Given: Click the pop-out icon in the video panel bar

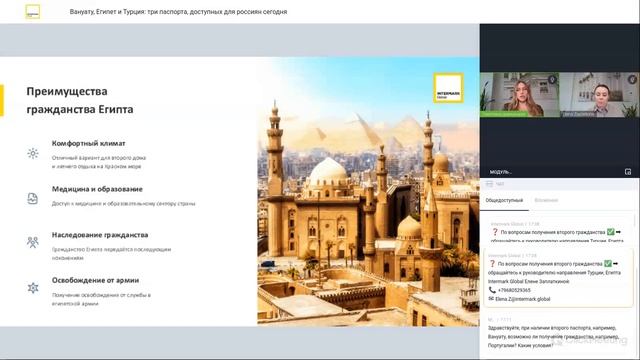Looking at the screenshot, I should coord(628,172).
